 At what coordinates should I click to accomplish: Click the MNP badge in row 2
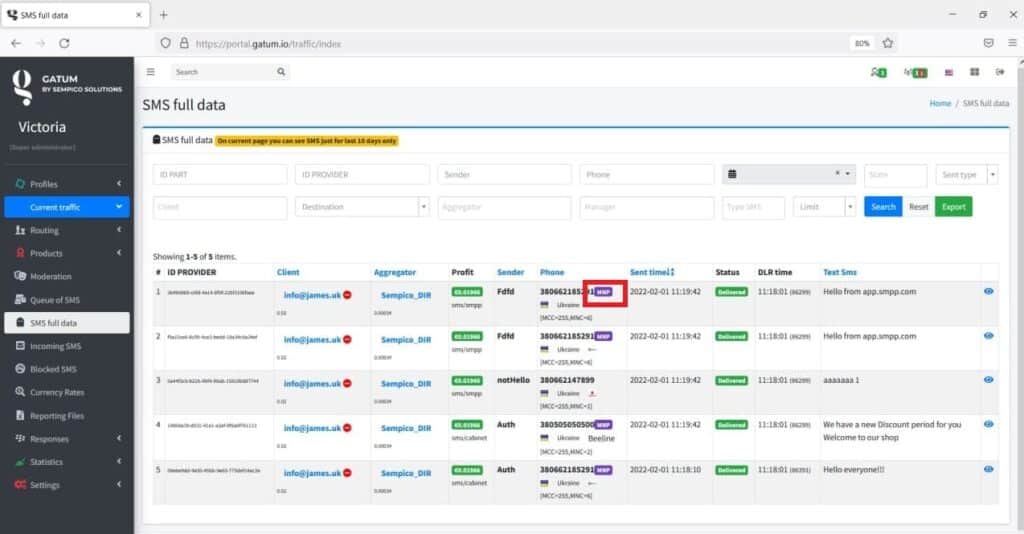pos(603,336)
